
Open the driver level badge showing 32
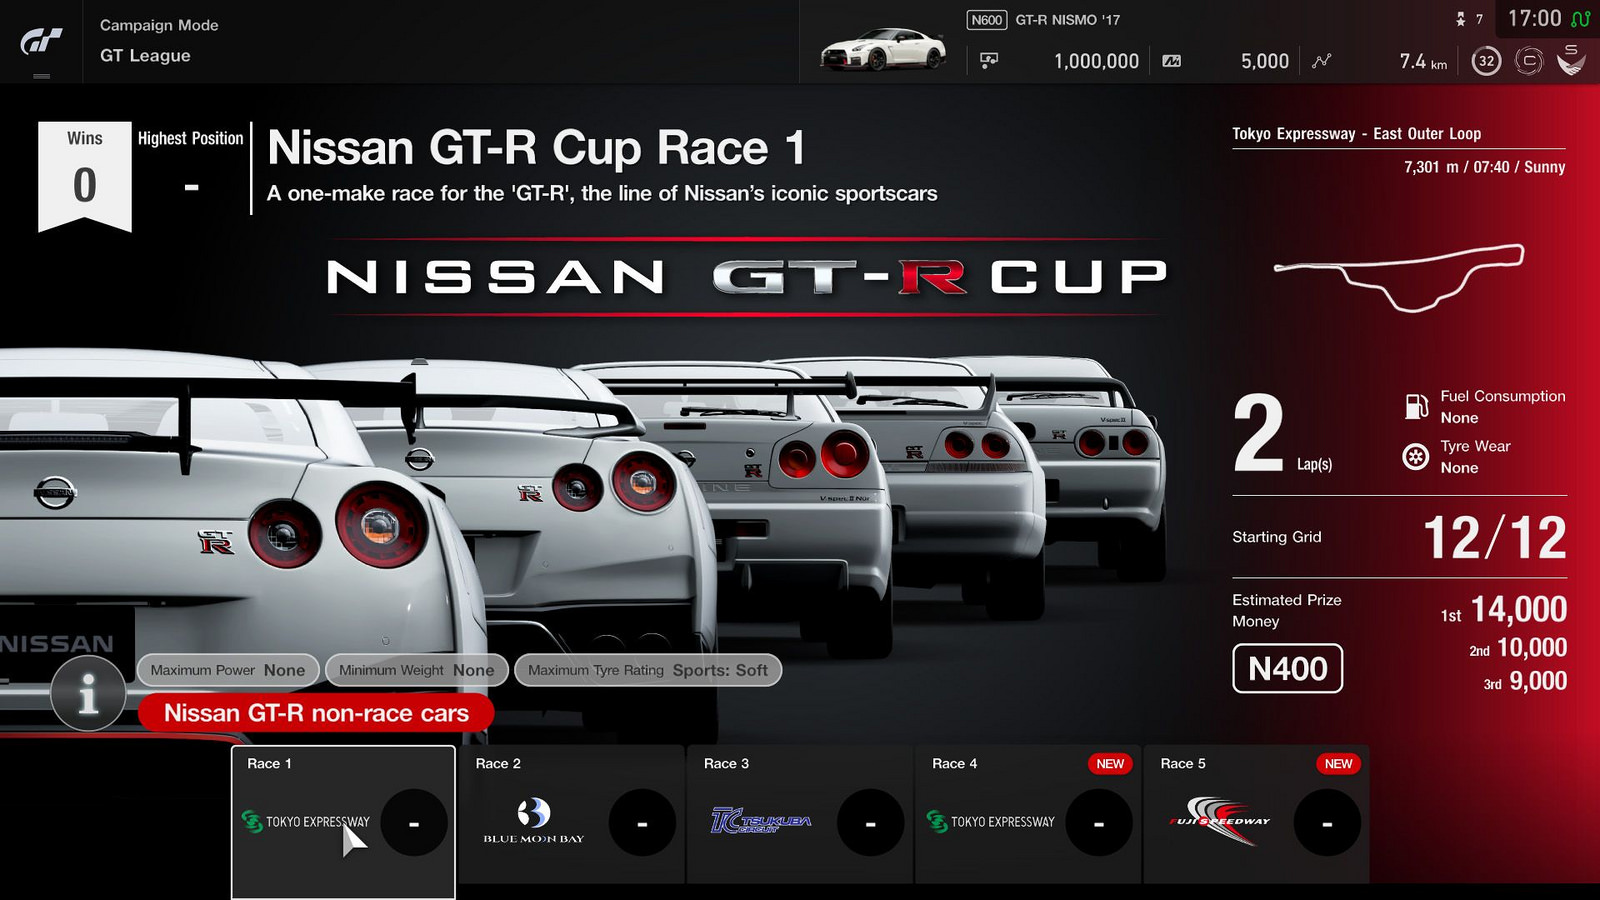coord(1486,61)
